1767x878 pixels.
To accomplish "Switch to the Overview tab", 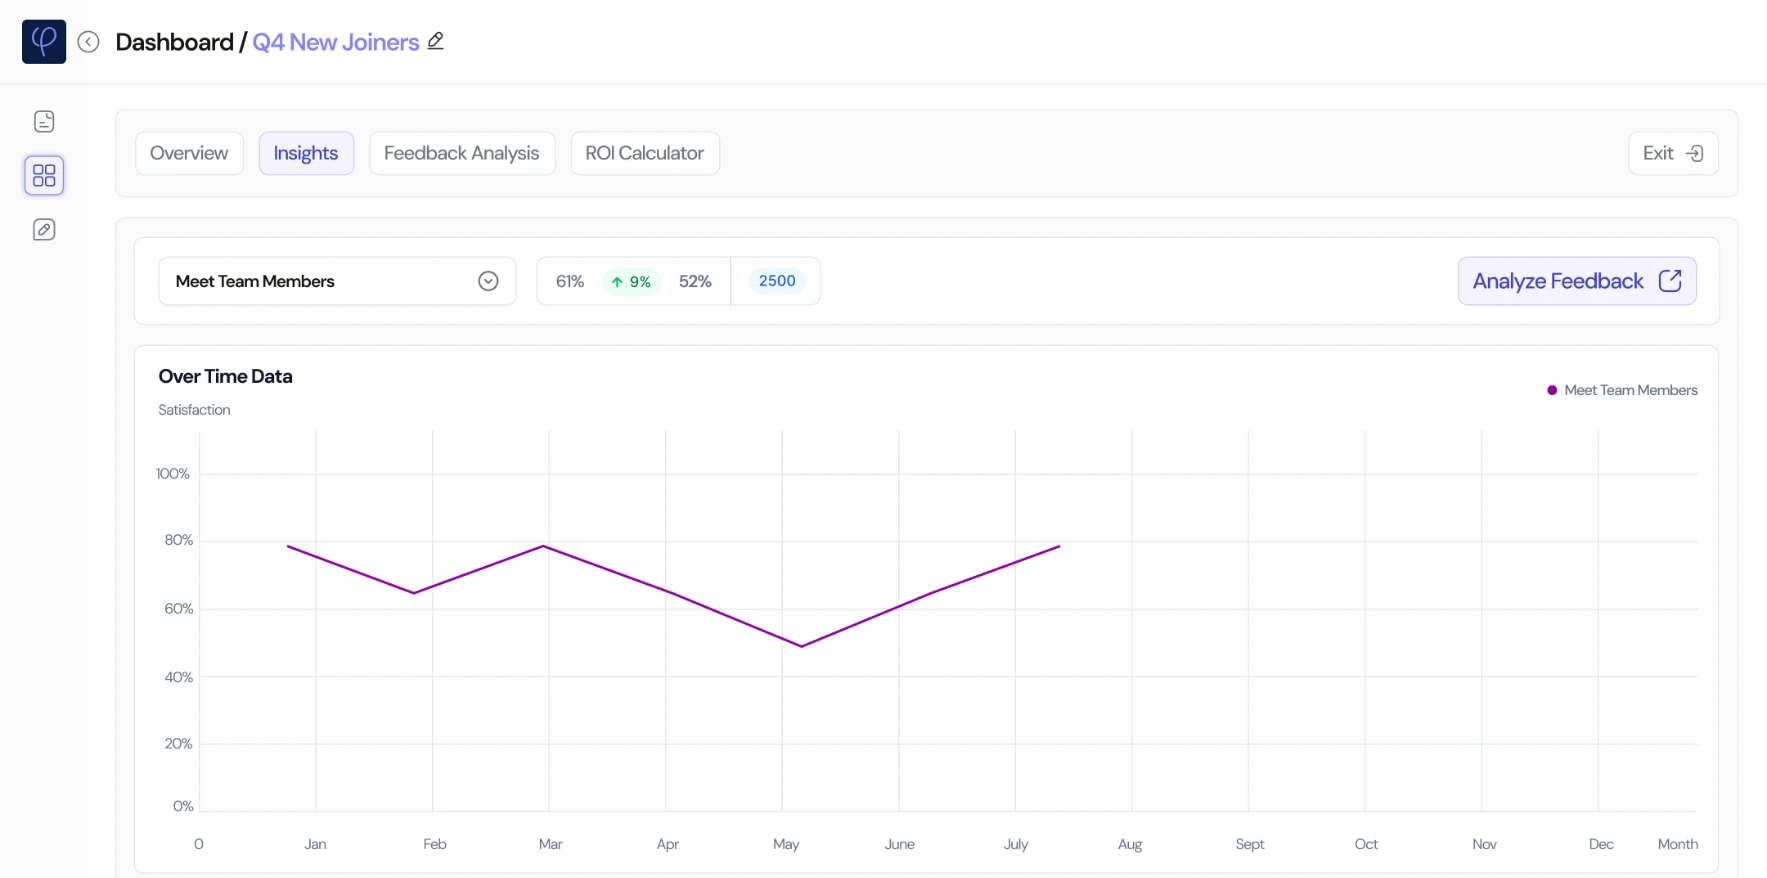I will (189, 153).
